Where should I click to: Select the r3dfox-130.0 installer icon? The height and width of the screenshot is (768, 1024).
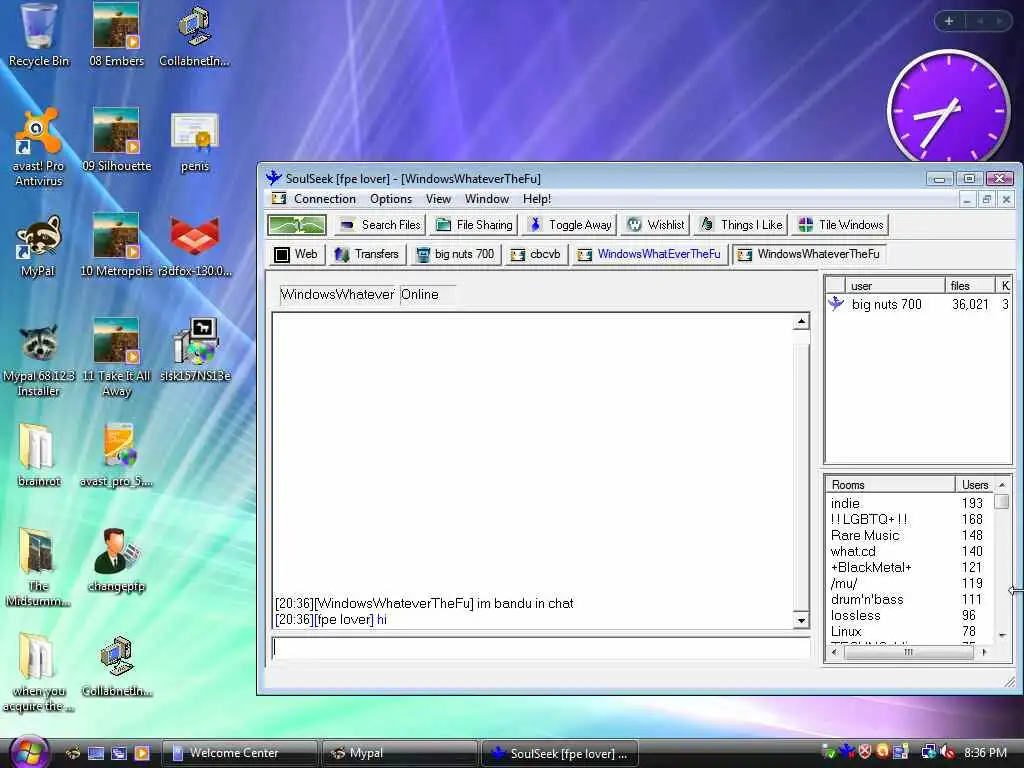(195, 246)
